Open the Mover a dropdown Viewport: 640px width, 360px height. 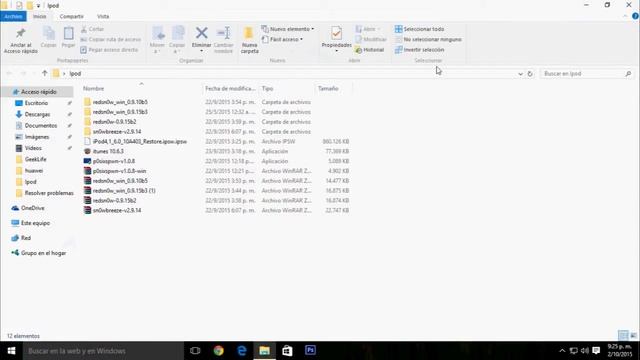click(157, 40)
